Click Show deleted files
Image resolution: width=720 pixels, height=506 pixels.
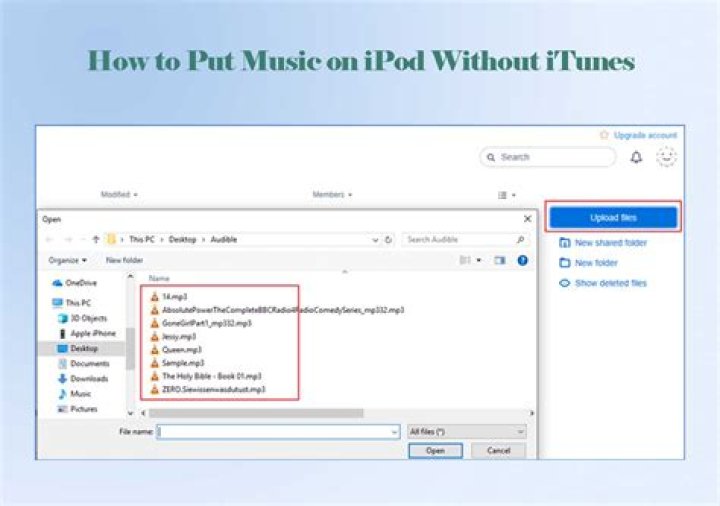tap(611, 283)
